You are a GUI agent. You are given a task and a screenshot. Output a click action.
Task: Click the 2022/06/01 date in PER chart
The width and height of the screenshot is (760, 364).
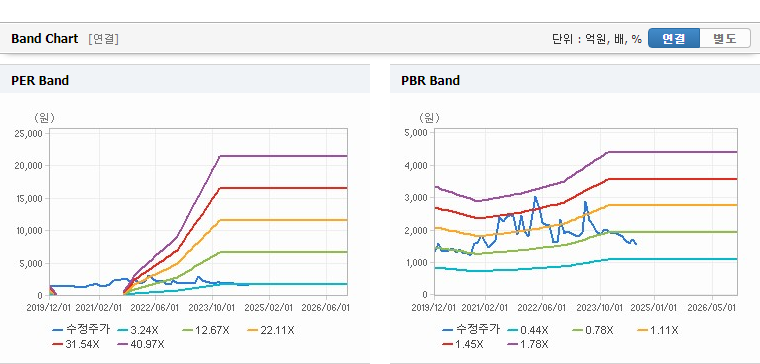click(155, 307)
